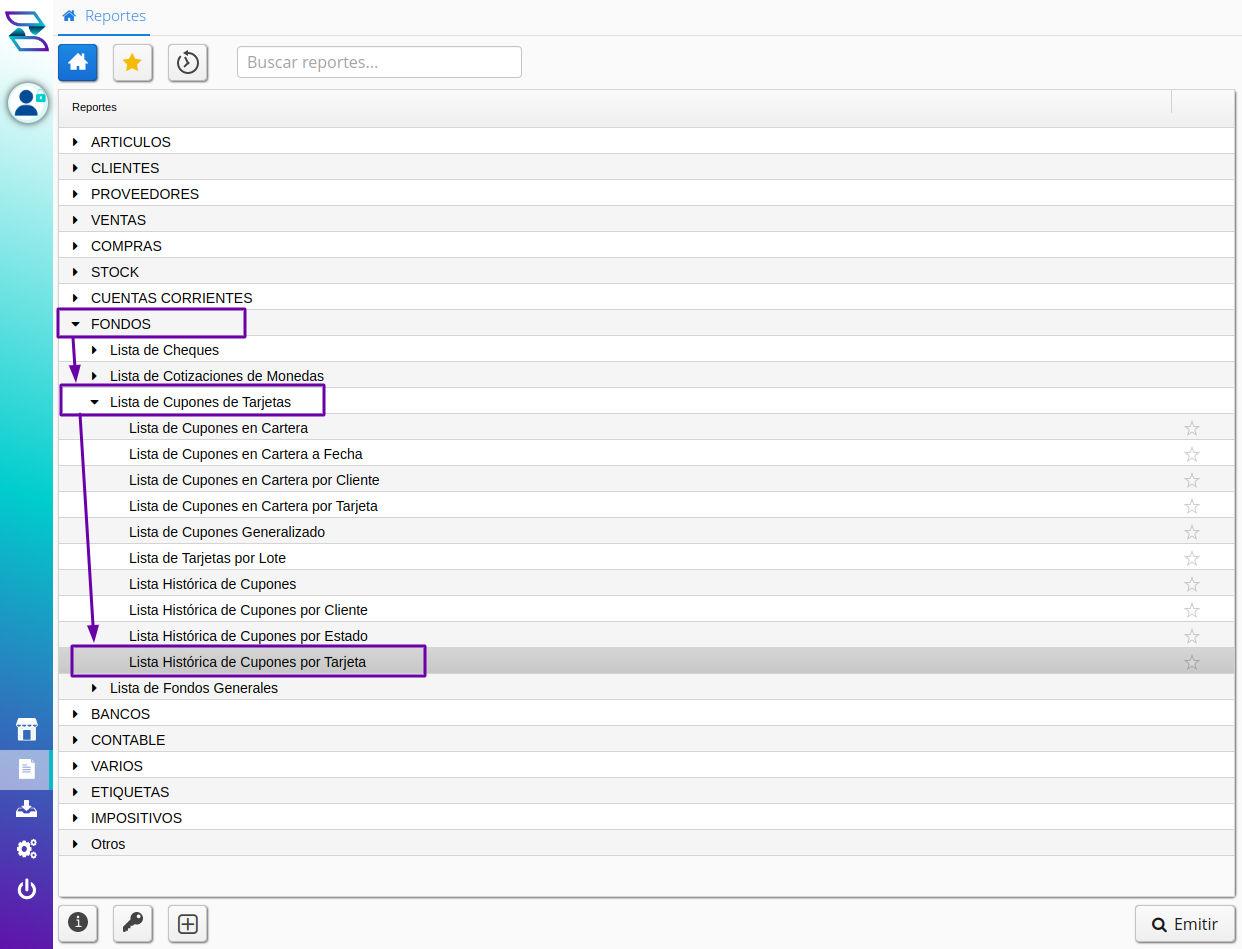The width and height of the screenshot is (1242, 949).
Task: Expand the VARIOS category arrow
Action: (75, 766)
